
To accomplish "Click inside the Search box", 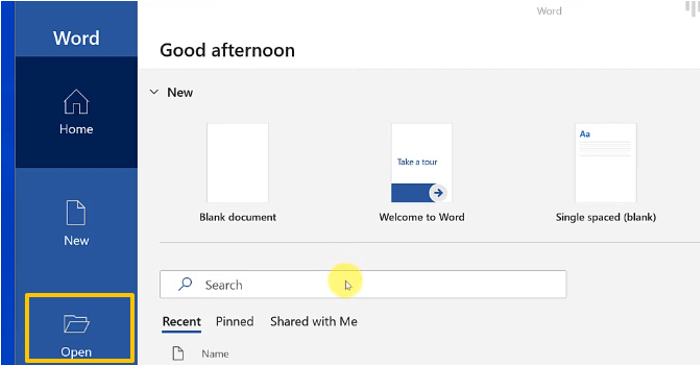I will [x=363, y=284].
